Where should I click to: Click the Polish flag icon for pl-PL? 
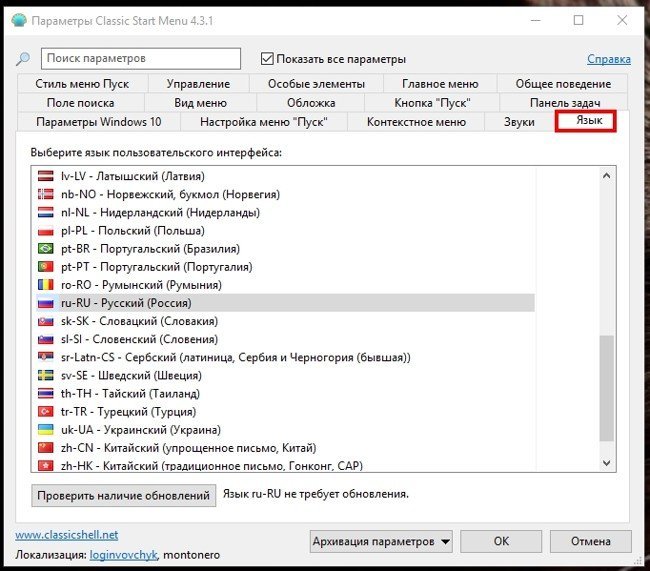[x=46, y=231]
